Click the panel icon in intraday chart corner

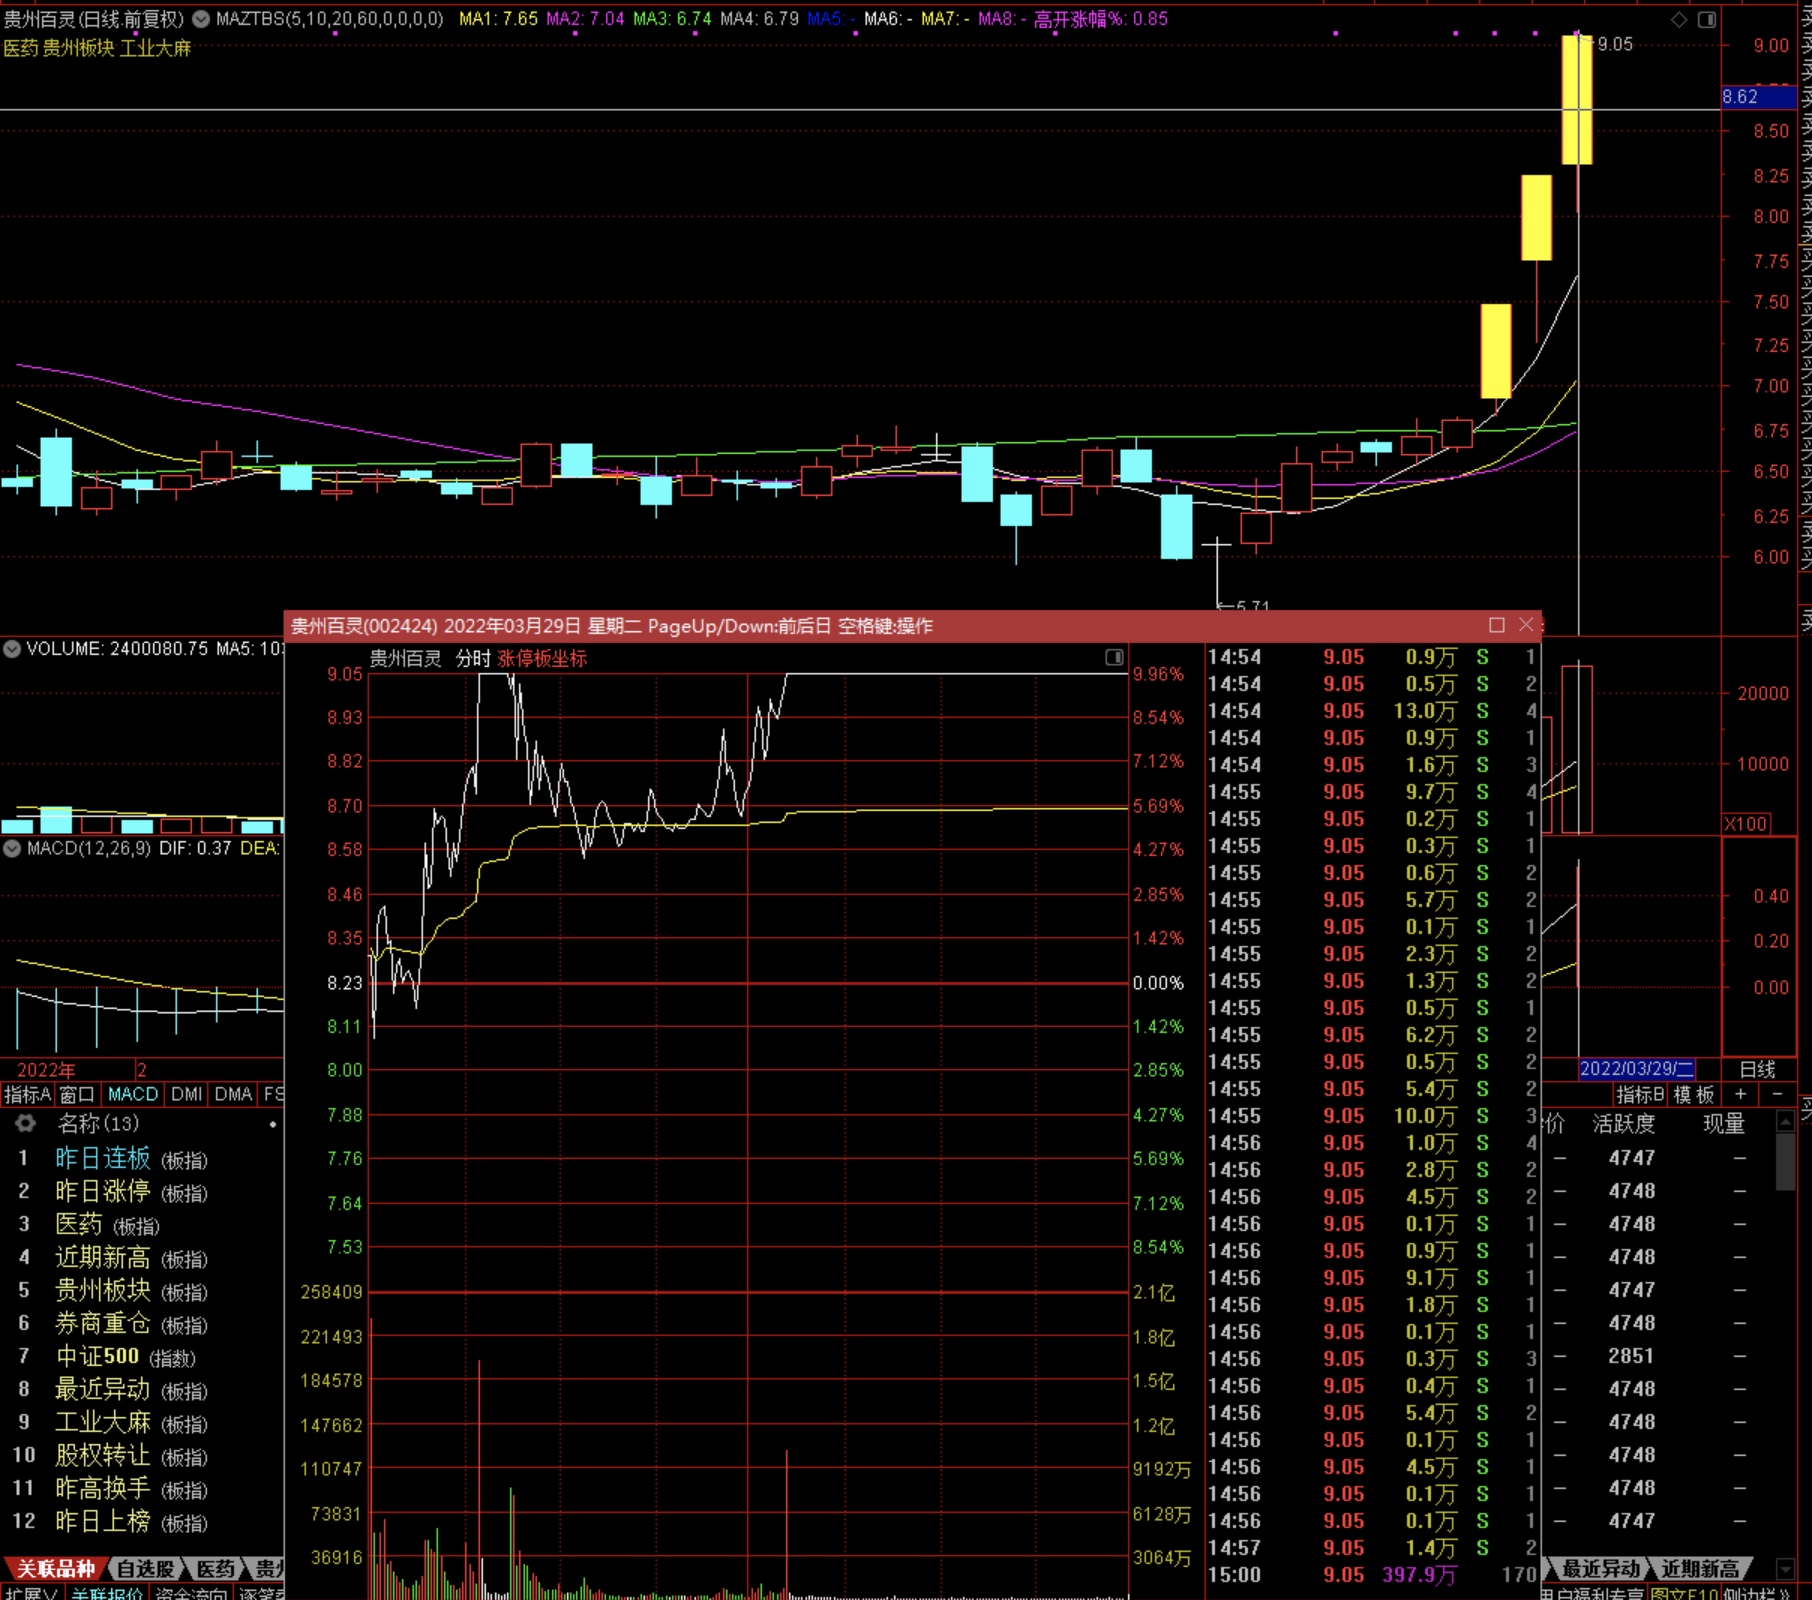1114,657
